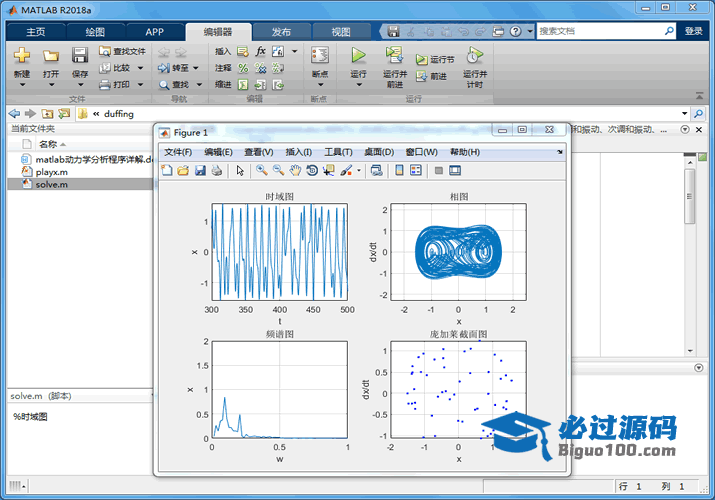Click the Login (登录) button
The width and height of the screenshot is (715, 500).
click(694, 31)
